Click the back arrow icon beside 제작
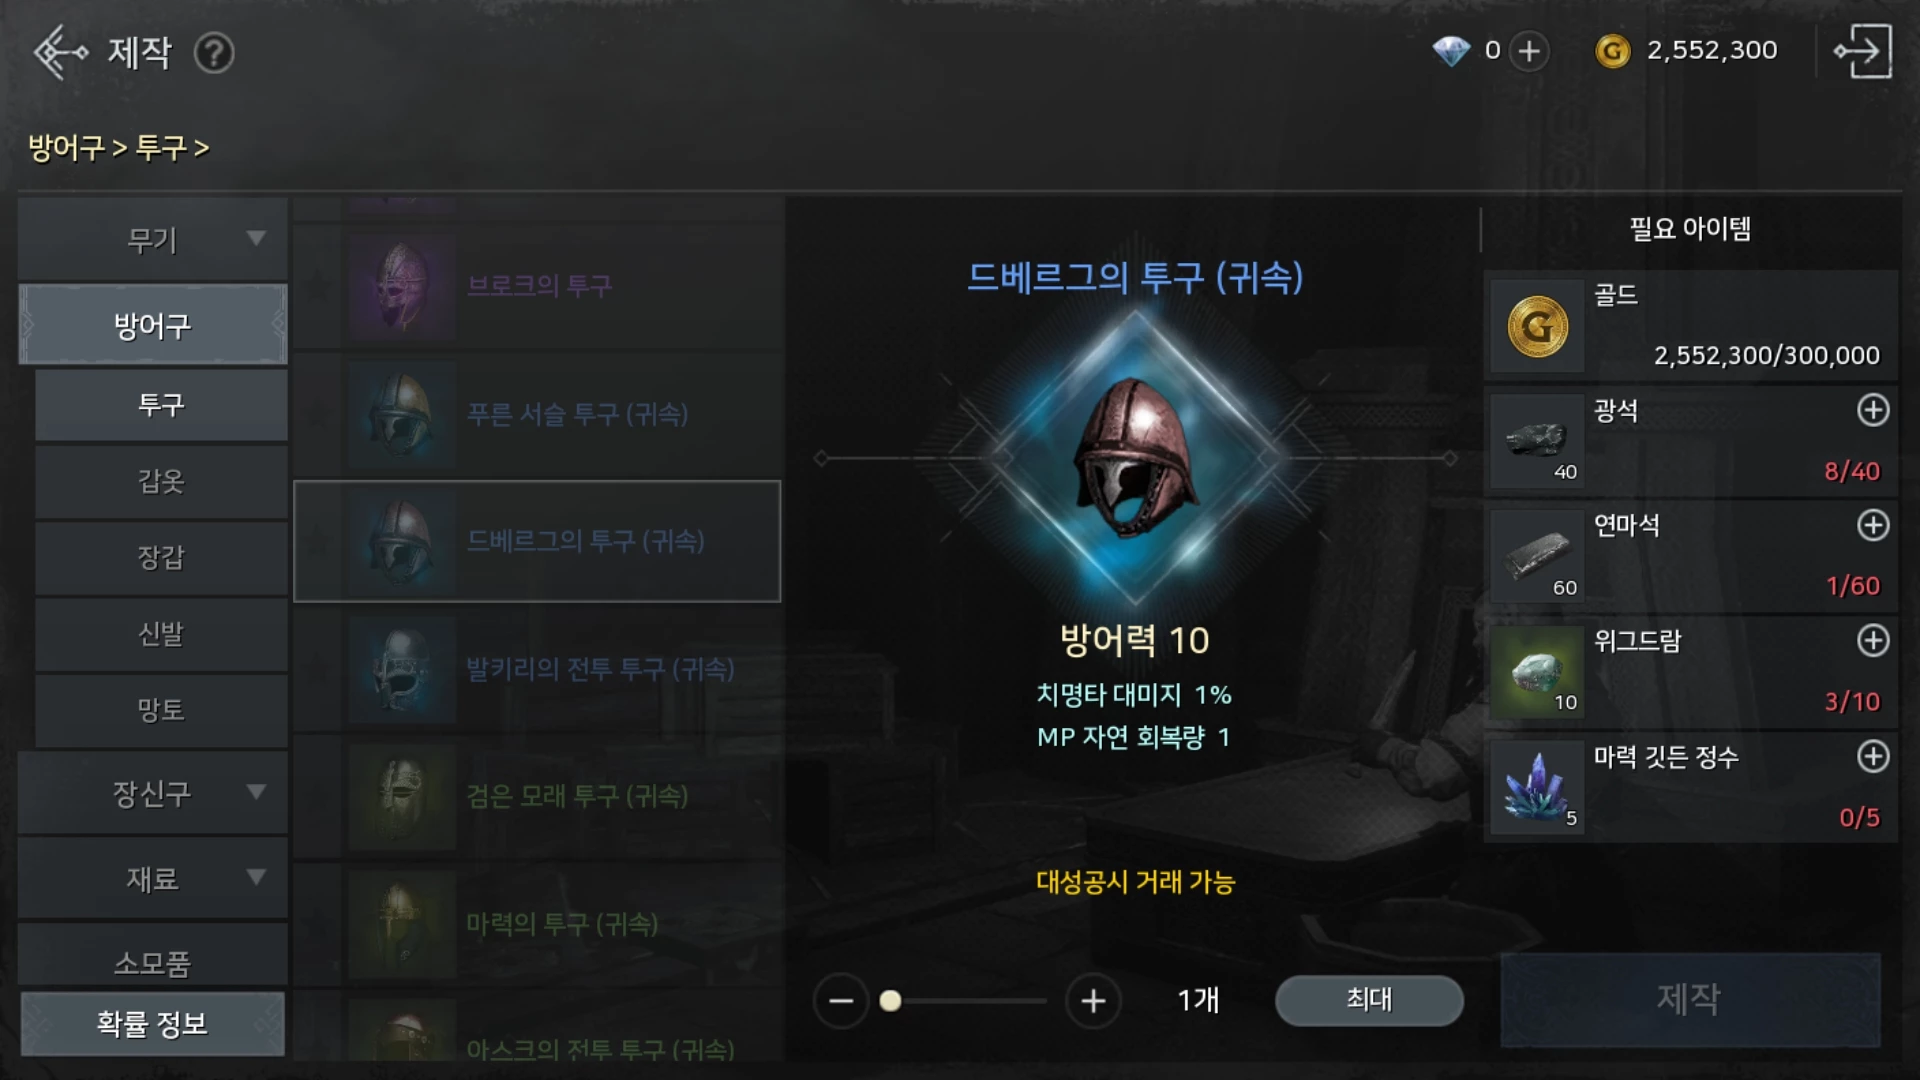 (x=60, y=52)
